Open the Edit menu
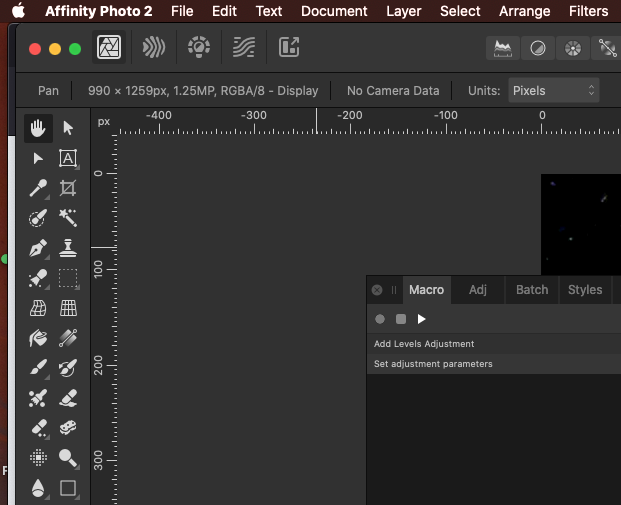The image size is (621, 505). click(224, 11)
